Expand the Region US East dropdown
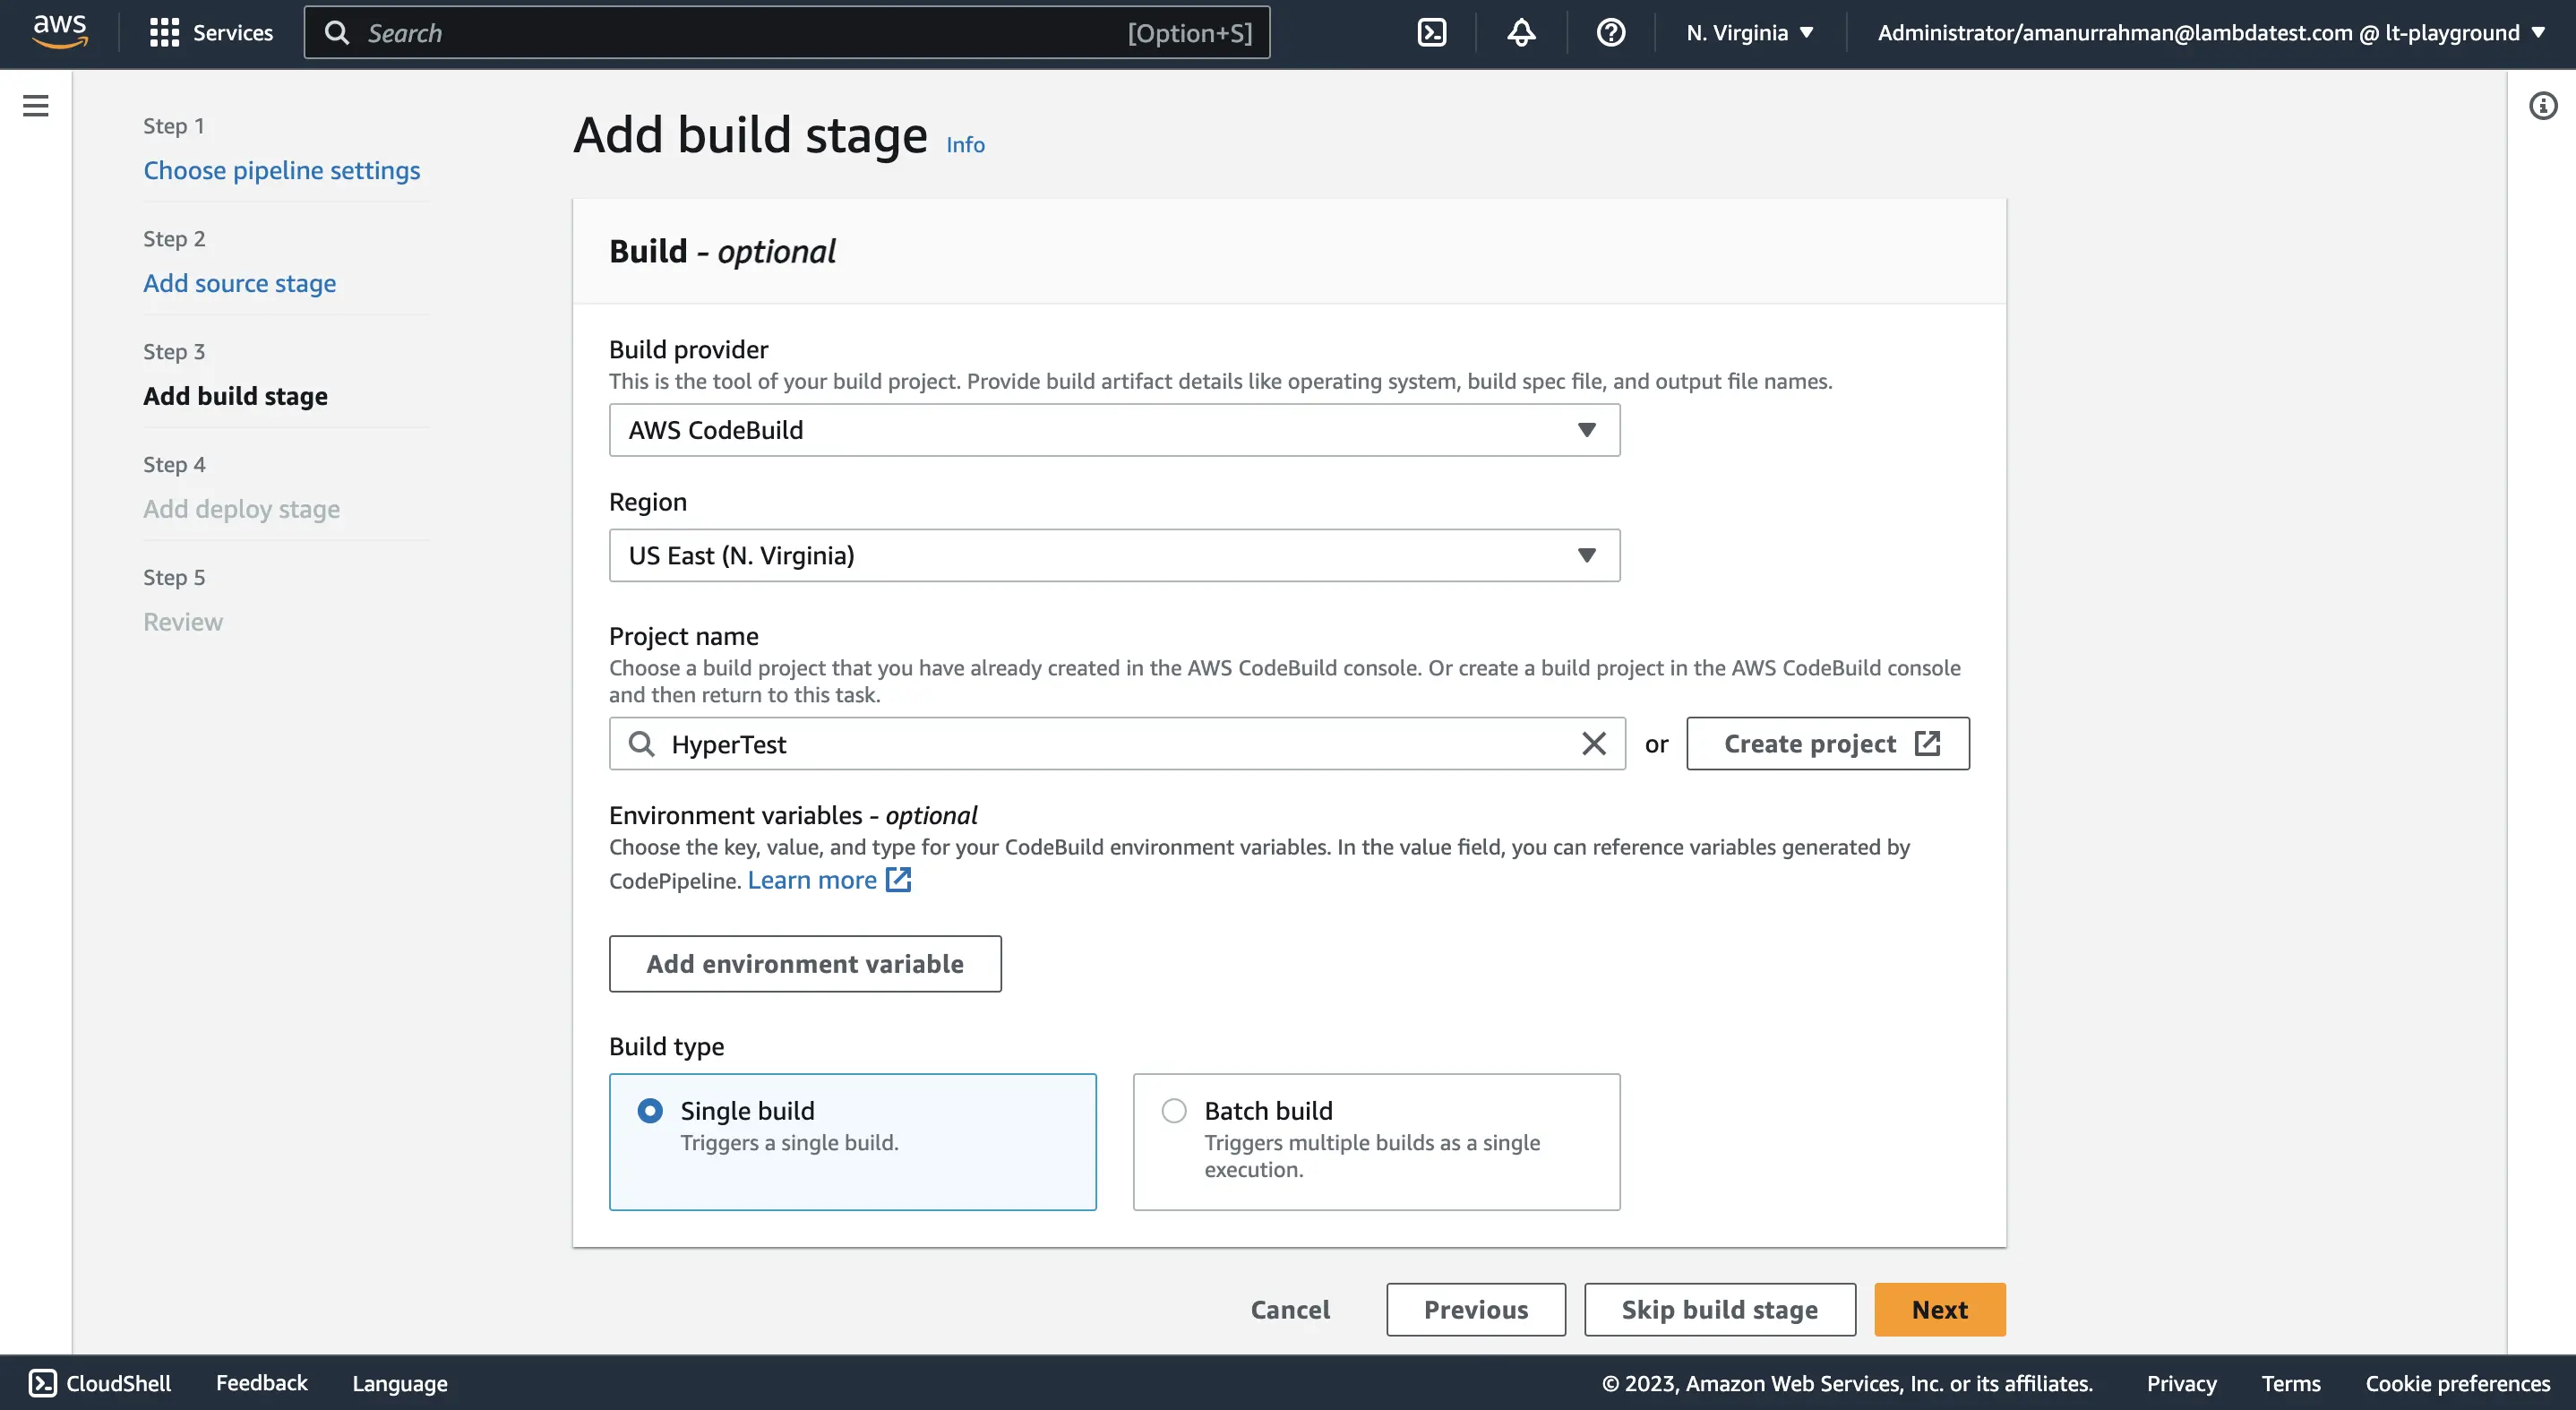Viewport: 2576px width, 1410px height. [x=1114, y=555]
